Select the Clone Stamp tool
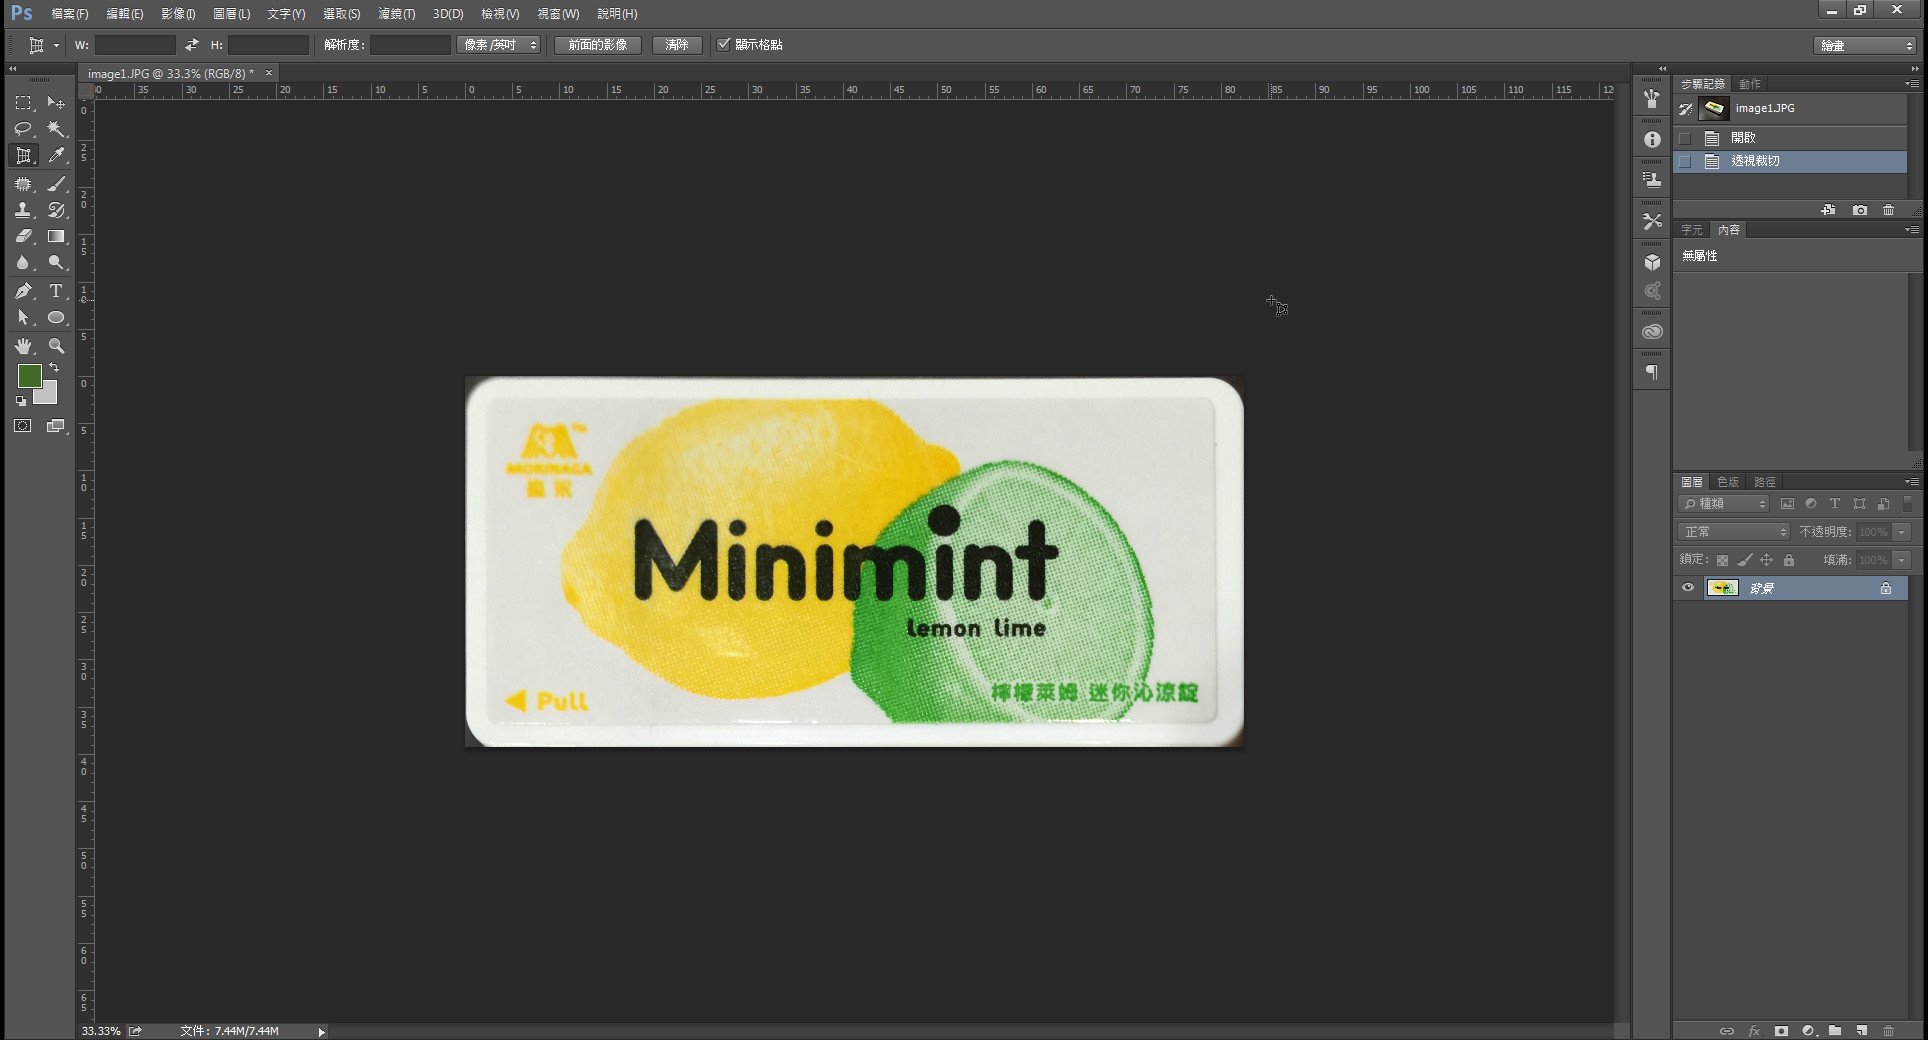The height and width of the screenshot is (1040, 1928). pyautogui.click(x=23, y=210)
